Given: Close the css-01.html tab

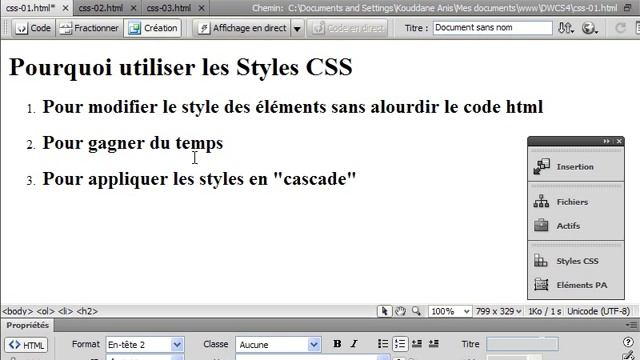Looking at the screenshot, I should pyautogui.click(x=65, y=8).
